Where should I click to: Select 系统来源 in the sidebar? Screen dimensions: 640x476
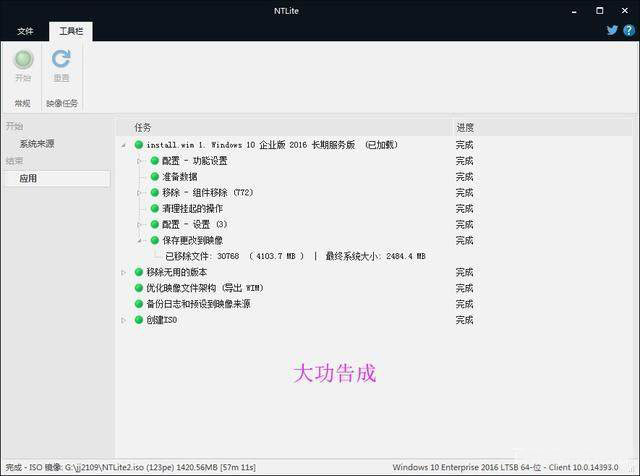[x=37, y=144]
